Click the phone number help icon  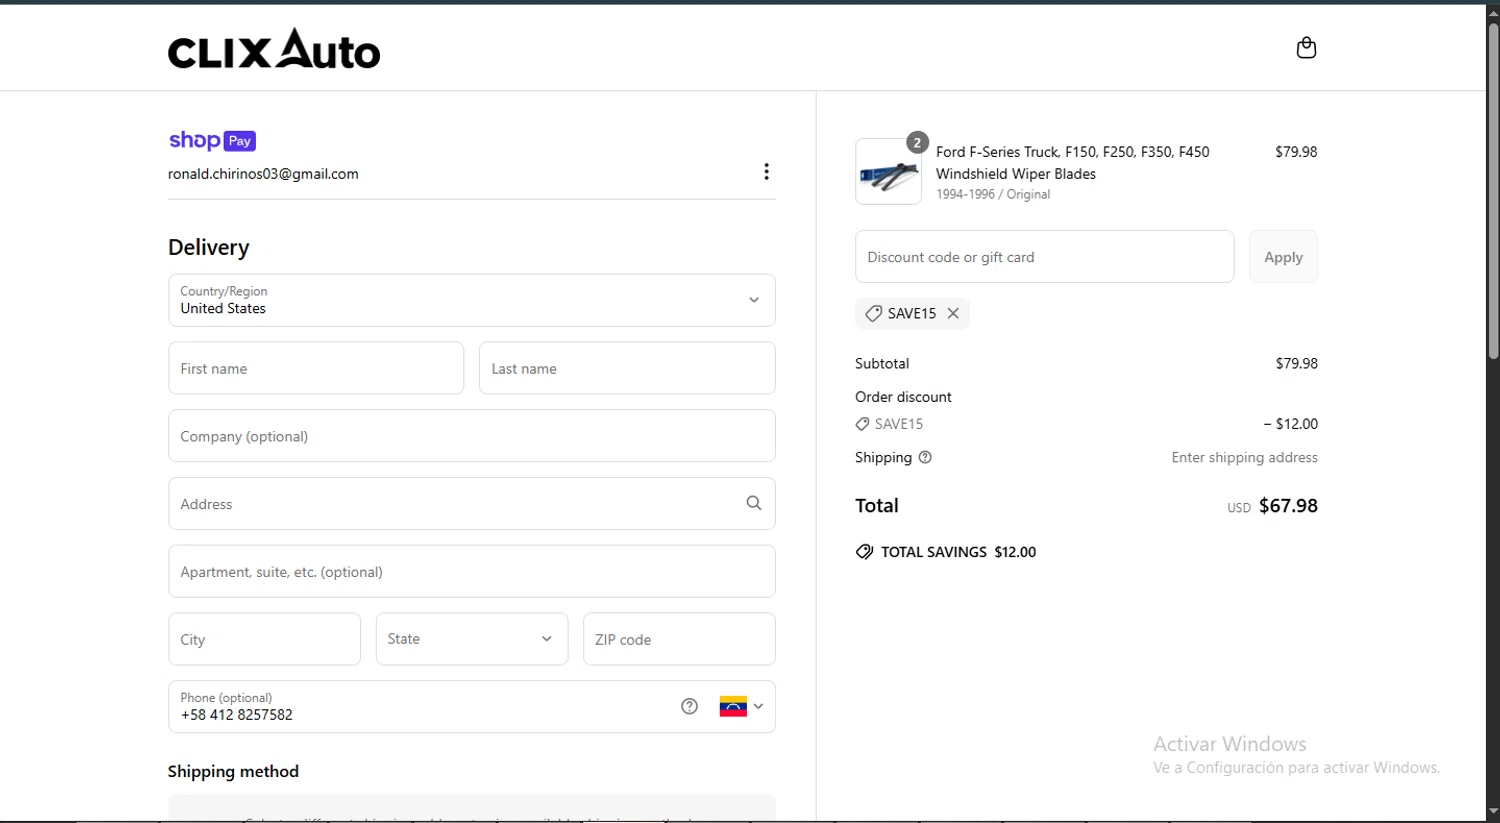click(x=689, y=706)
